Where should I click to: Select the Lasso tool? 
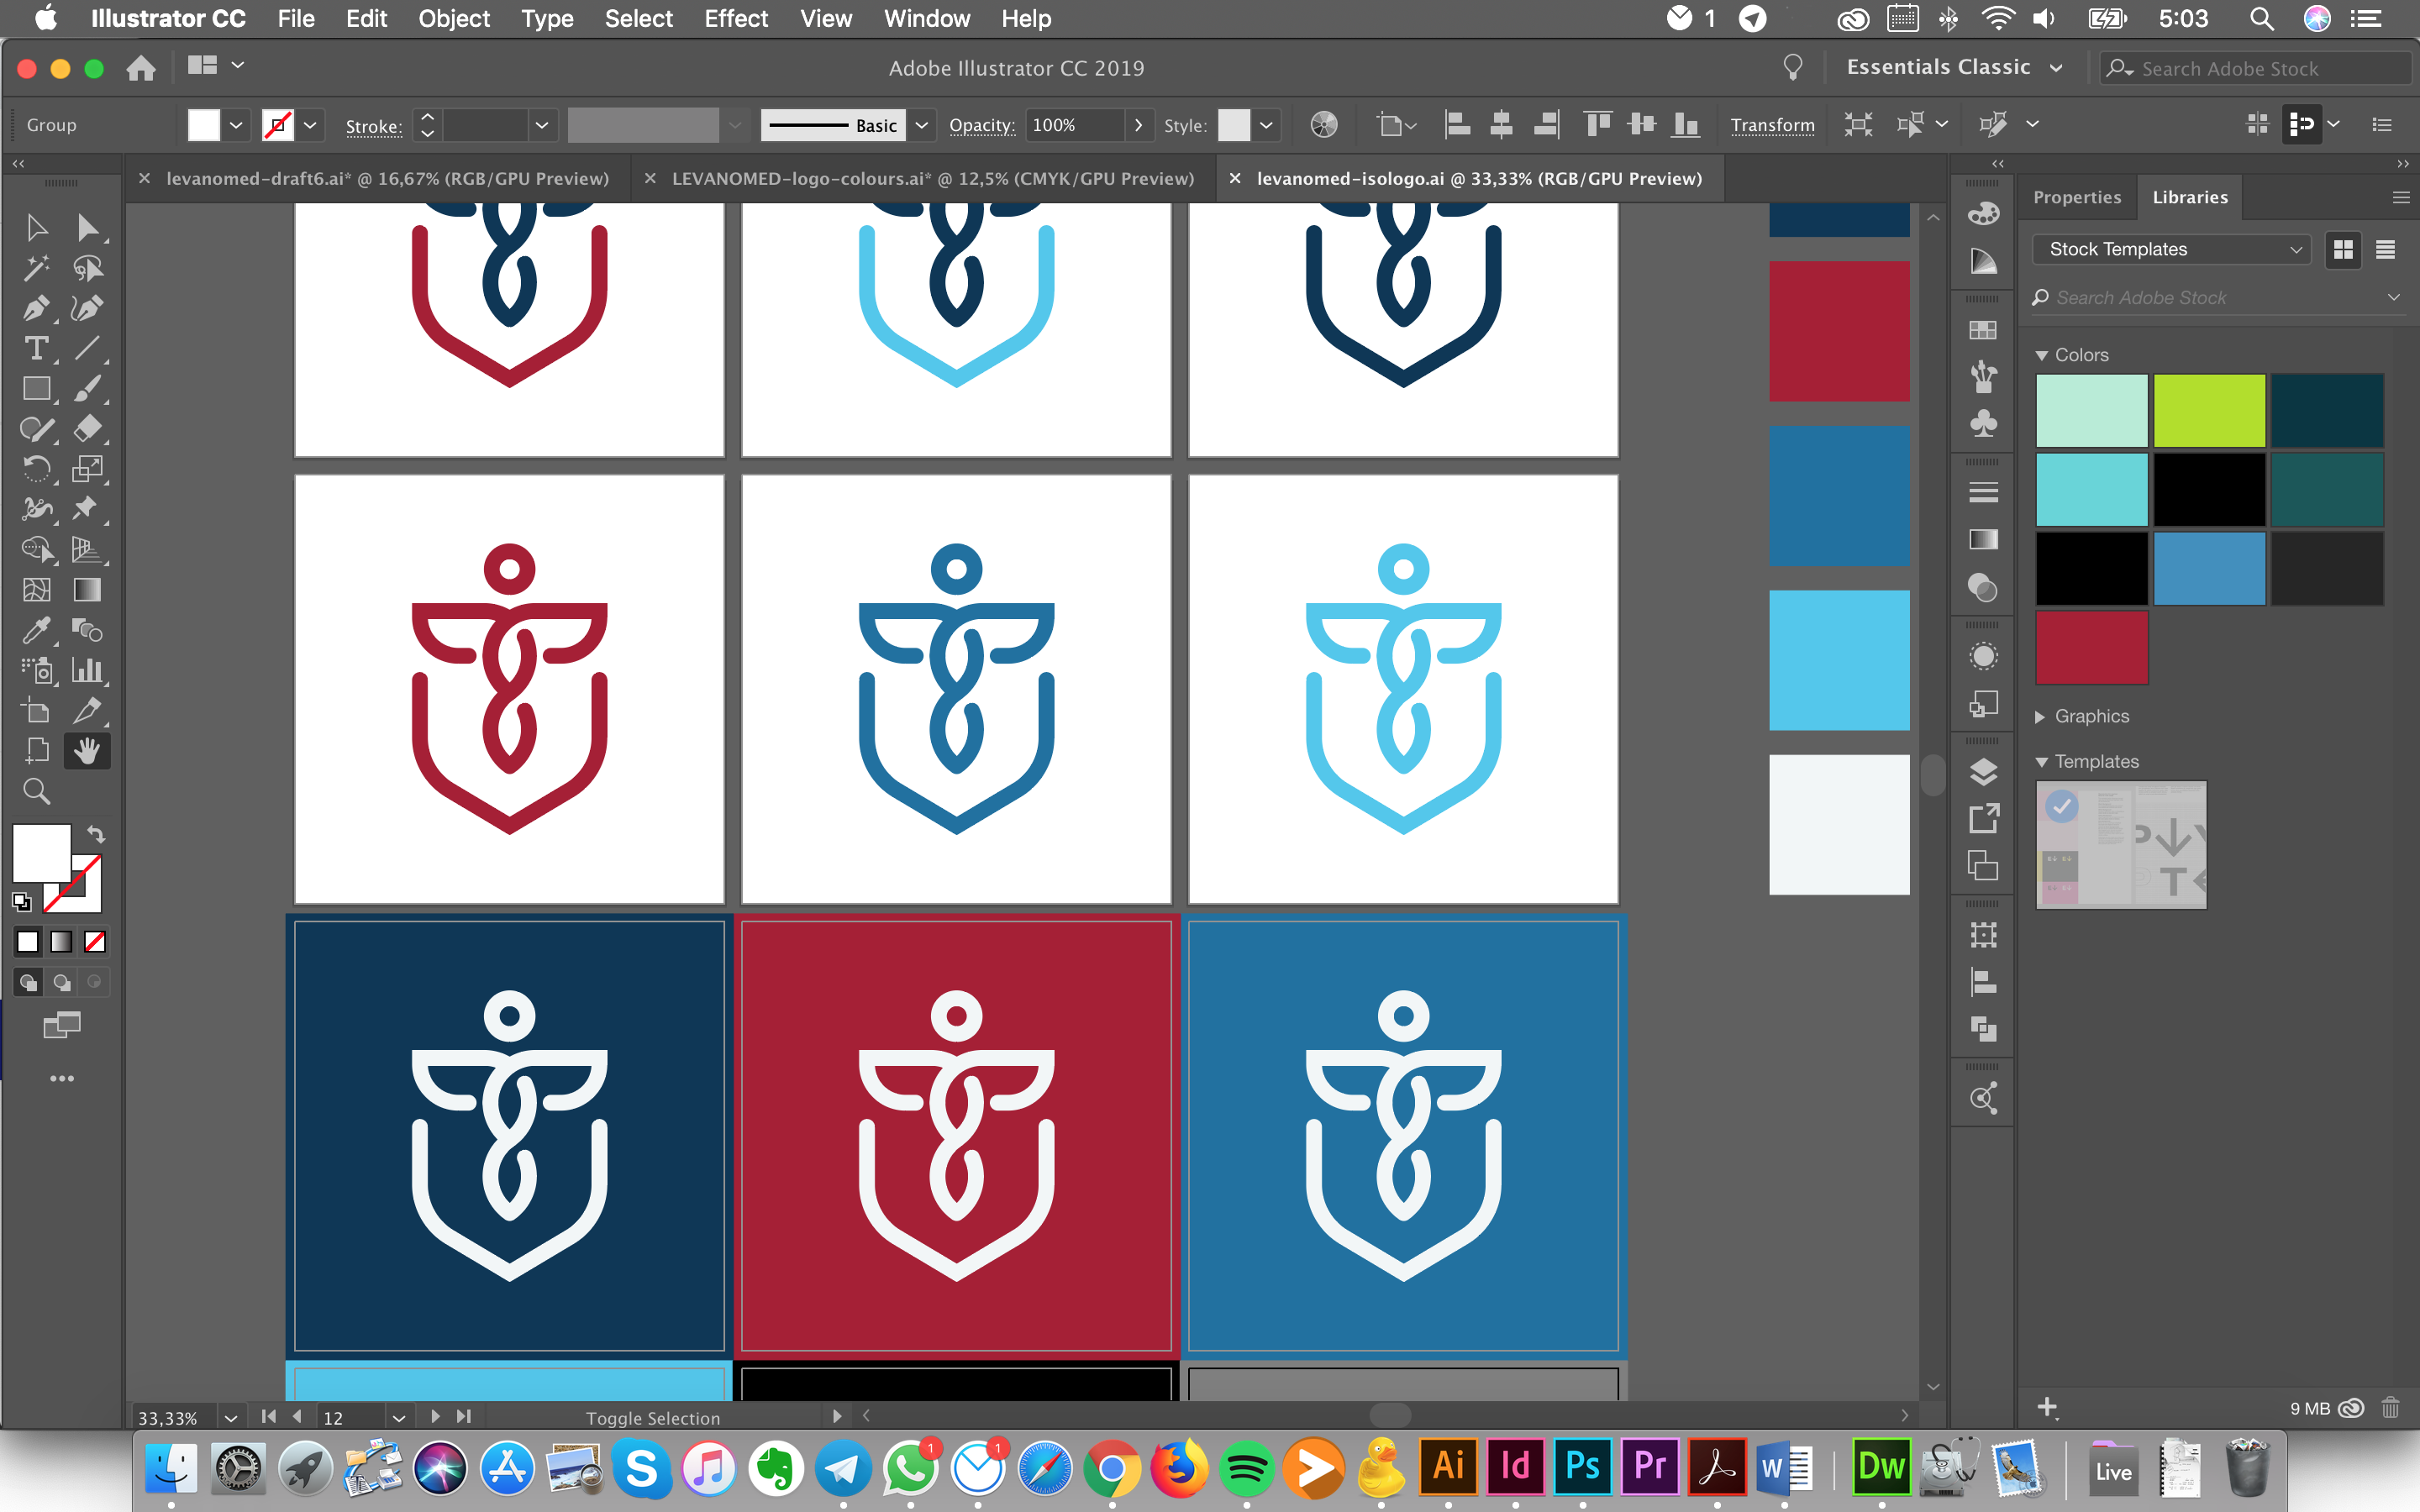(x=87, y=268)
